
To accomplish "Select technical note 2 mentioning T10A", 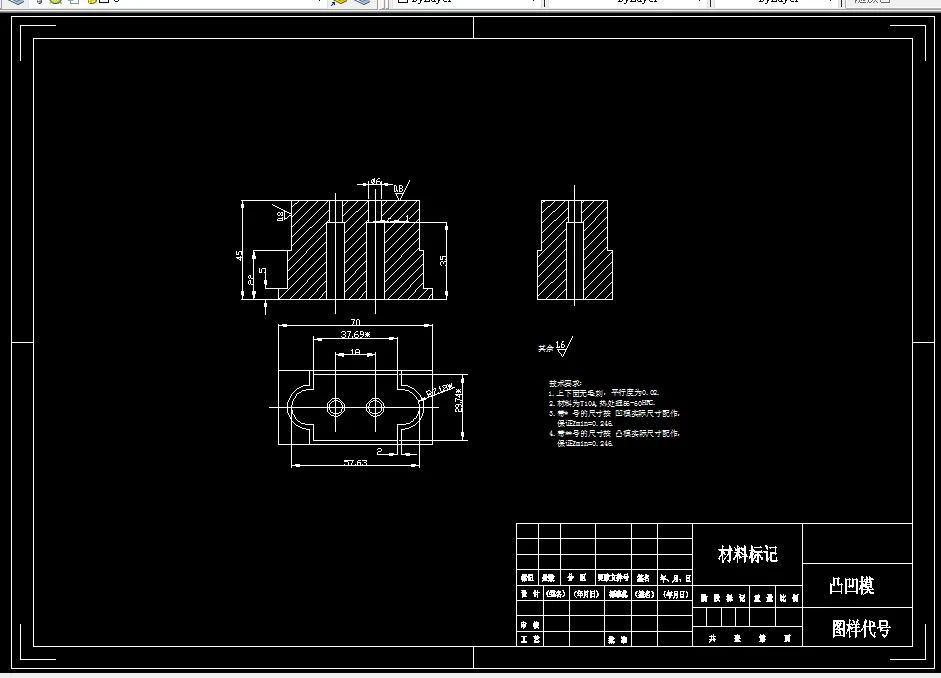I will (602, 403).
